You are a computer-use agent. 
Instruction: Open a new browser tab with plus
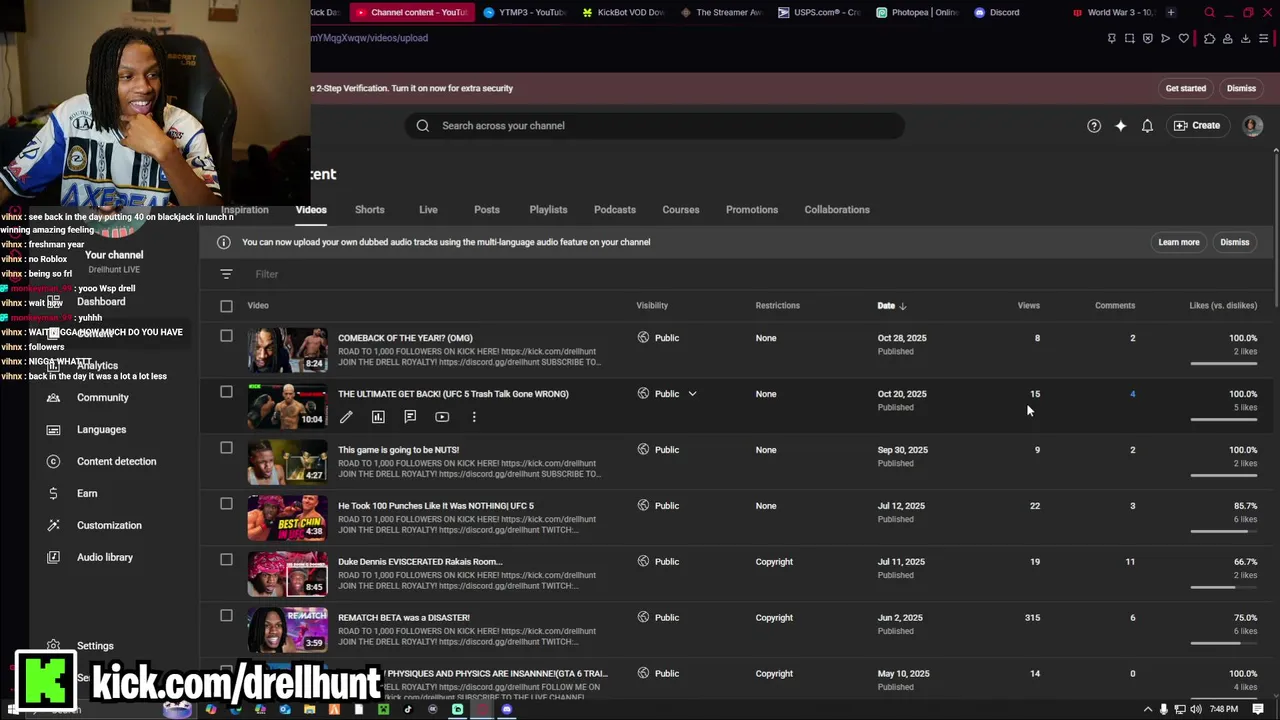click(1171, 13)
